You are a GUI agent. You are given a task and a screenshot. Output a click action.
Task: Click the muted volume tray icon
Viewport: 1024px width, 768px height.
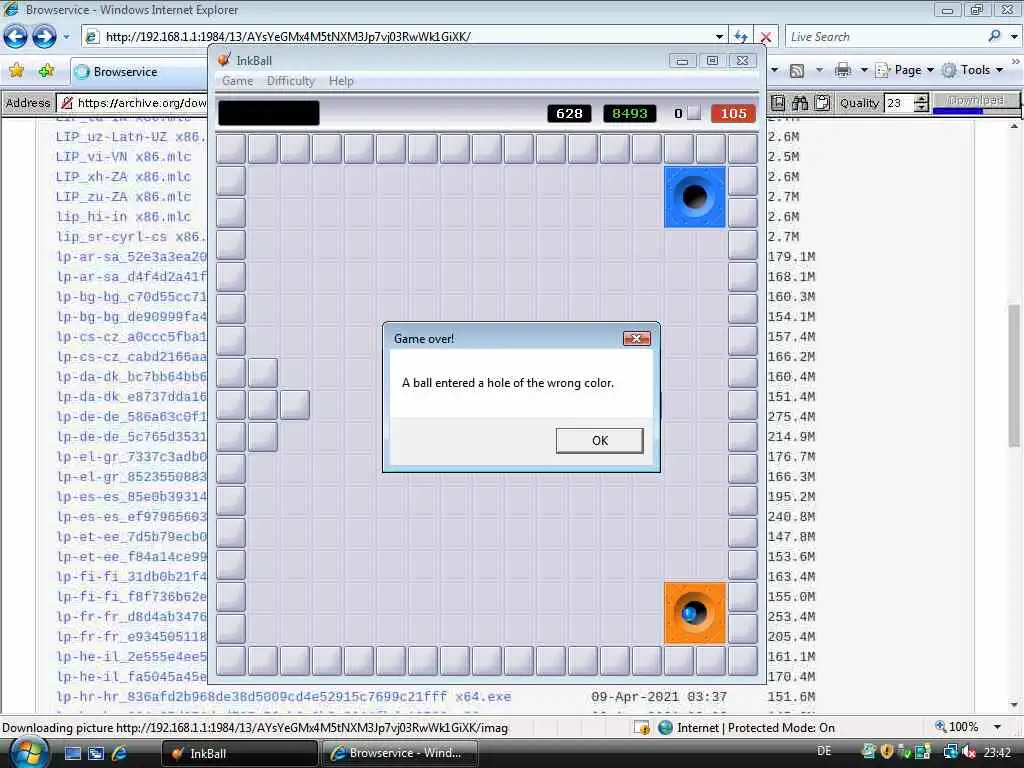(969, 753)
